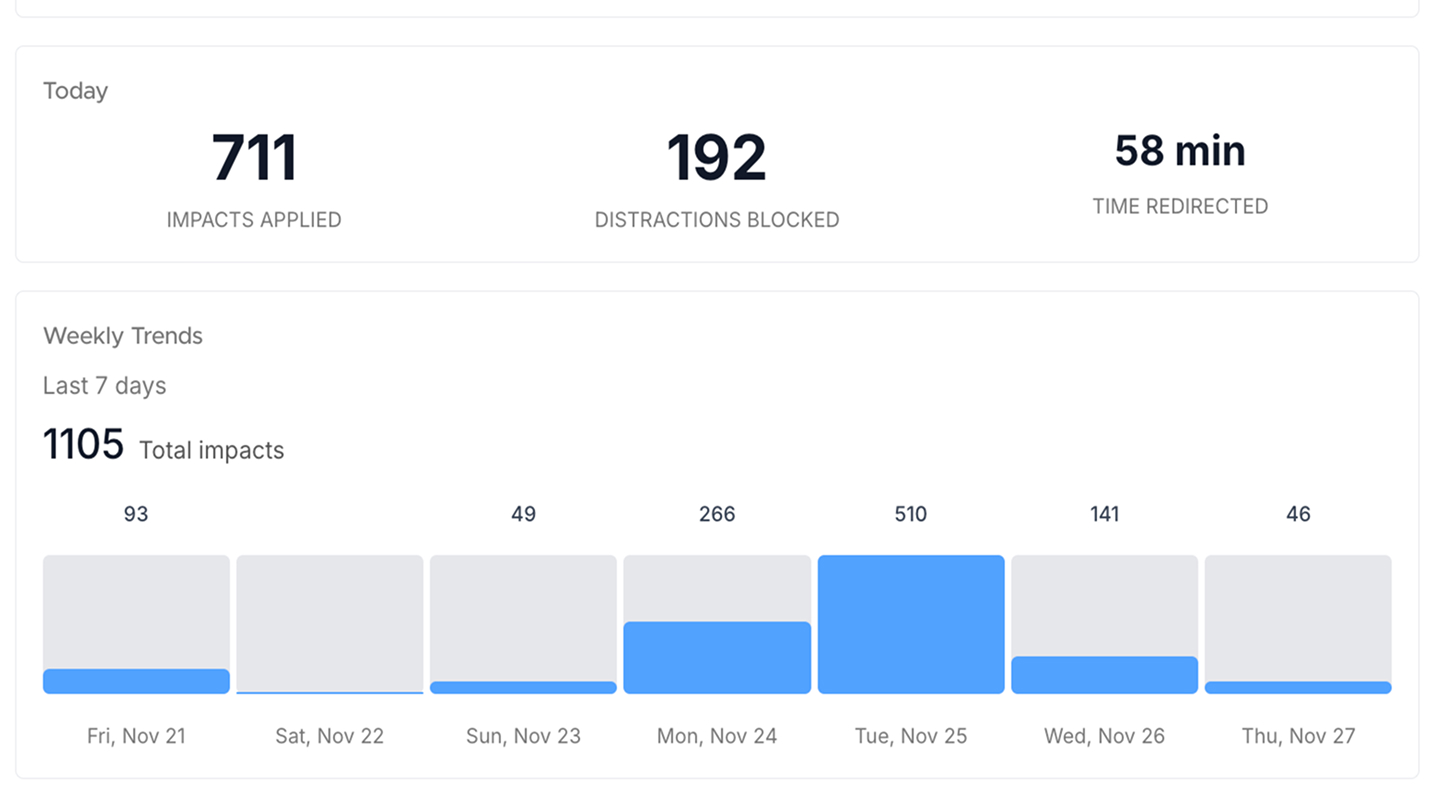Select the 192 Distractions Blocked stat
Viewport: 1435px width, 812px height.
pyautogui.click(x=716, y=155)
